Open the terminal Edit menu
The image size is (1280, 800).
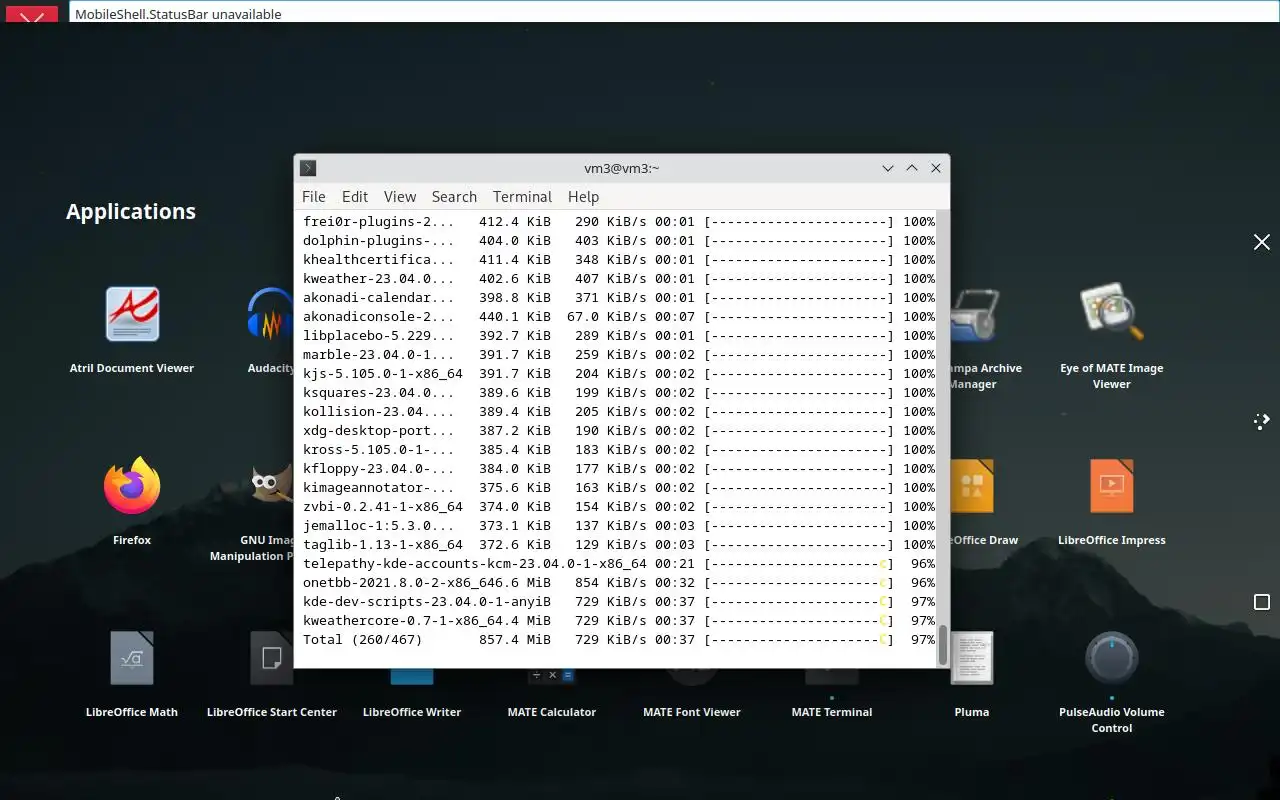[355, 197]
